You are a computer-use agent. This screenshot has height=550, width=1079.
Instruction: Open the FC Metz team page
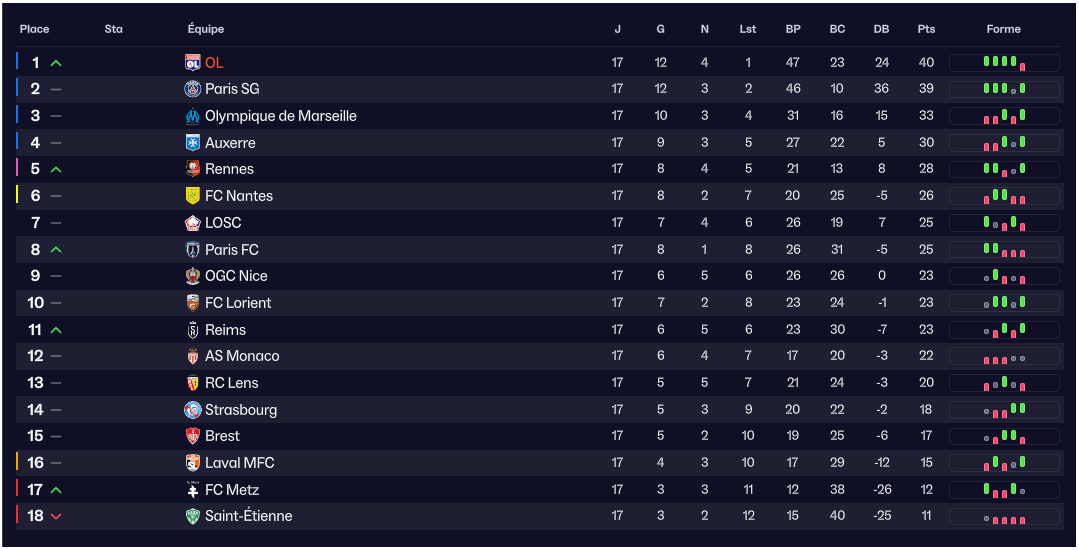[x=232, y=490]
